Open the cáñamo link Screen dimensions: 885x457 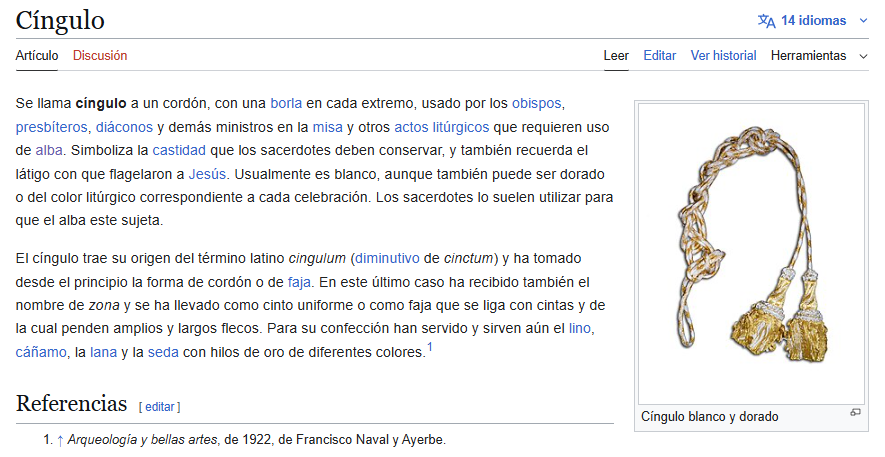tap(41, 352)
